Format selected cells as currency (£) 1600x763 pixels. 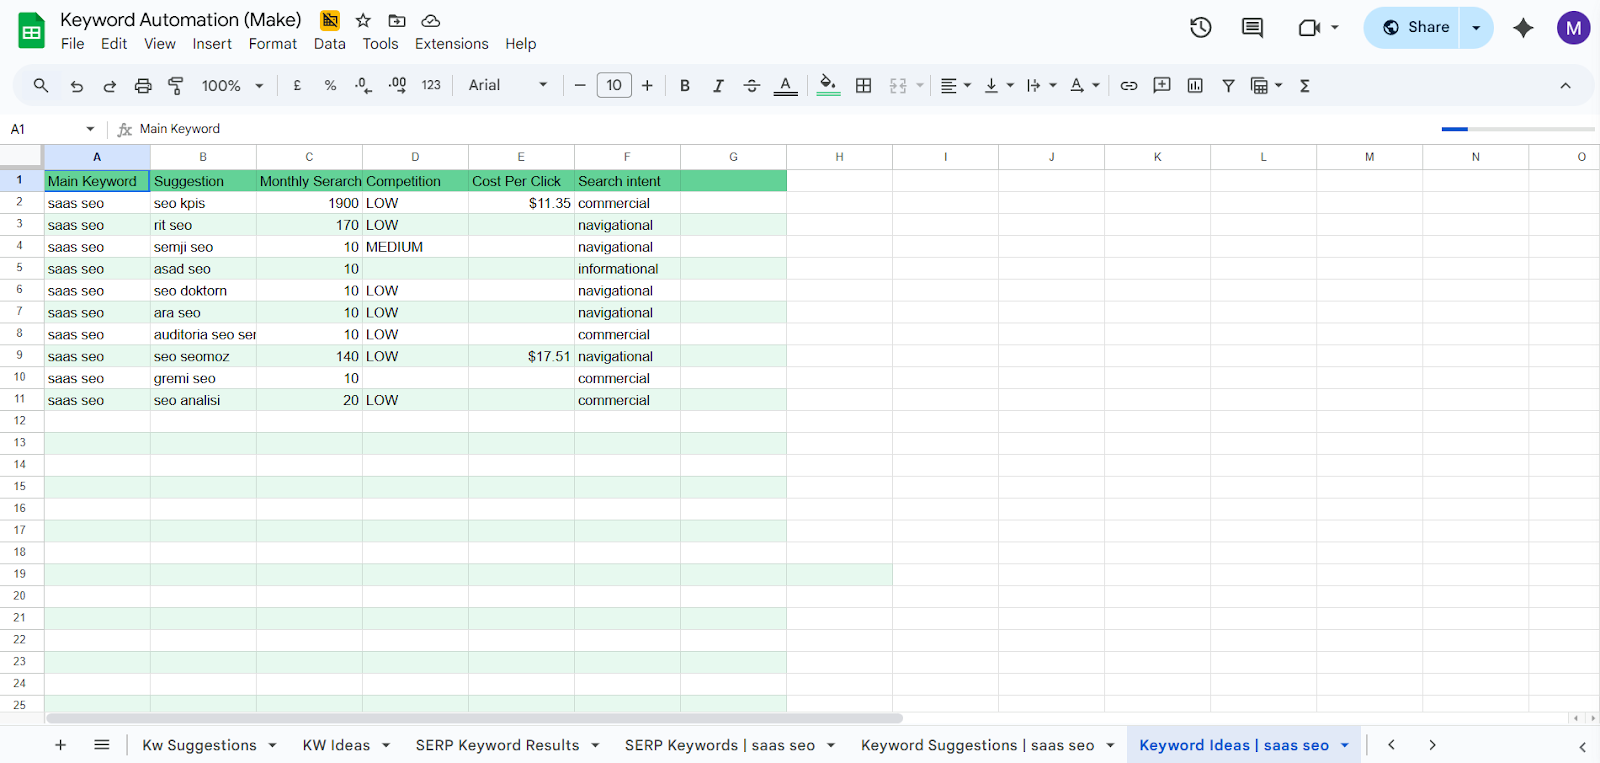[x=297, y=86]
